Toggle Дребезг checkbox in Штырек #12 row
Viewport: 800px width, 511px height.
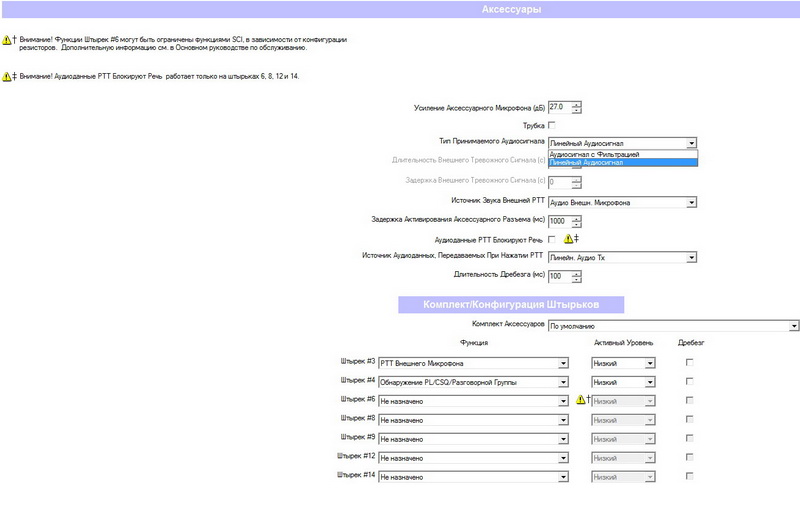(x=689, y=457)
